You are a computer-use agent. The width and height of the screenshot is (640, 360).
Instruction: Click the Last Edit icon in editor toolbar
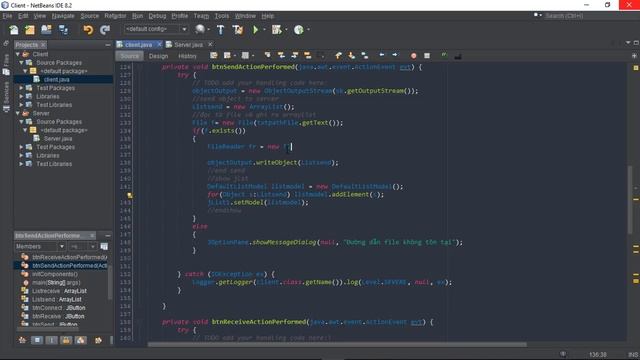(213, 55)
